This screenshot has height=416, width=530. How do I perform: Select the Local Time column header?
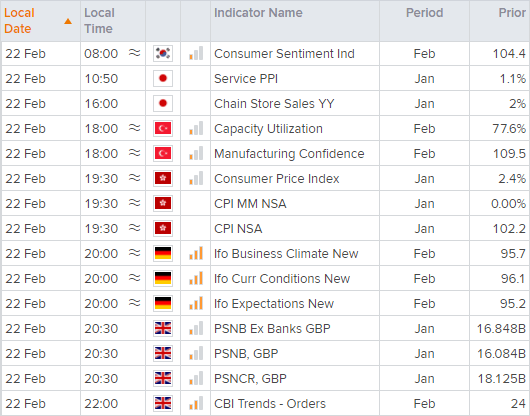[99, 21]
